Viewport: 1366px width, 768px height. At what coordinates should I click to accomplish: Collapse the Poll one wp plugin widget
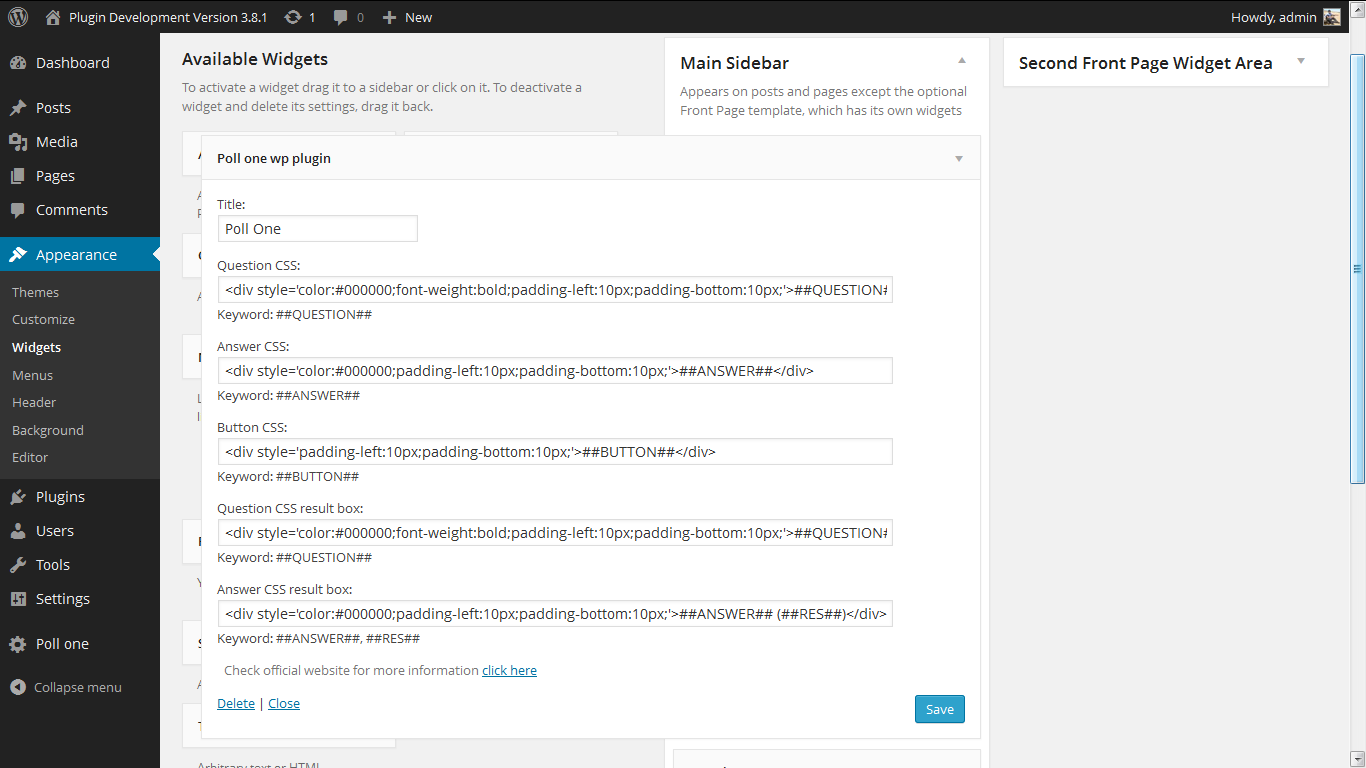(959, 159)
